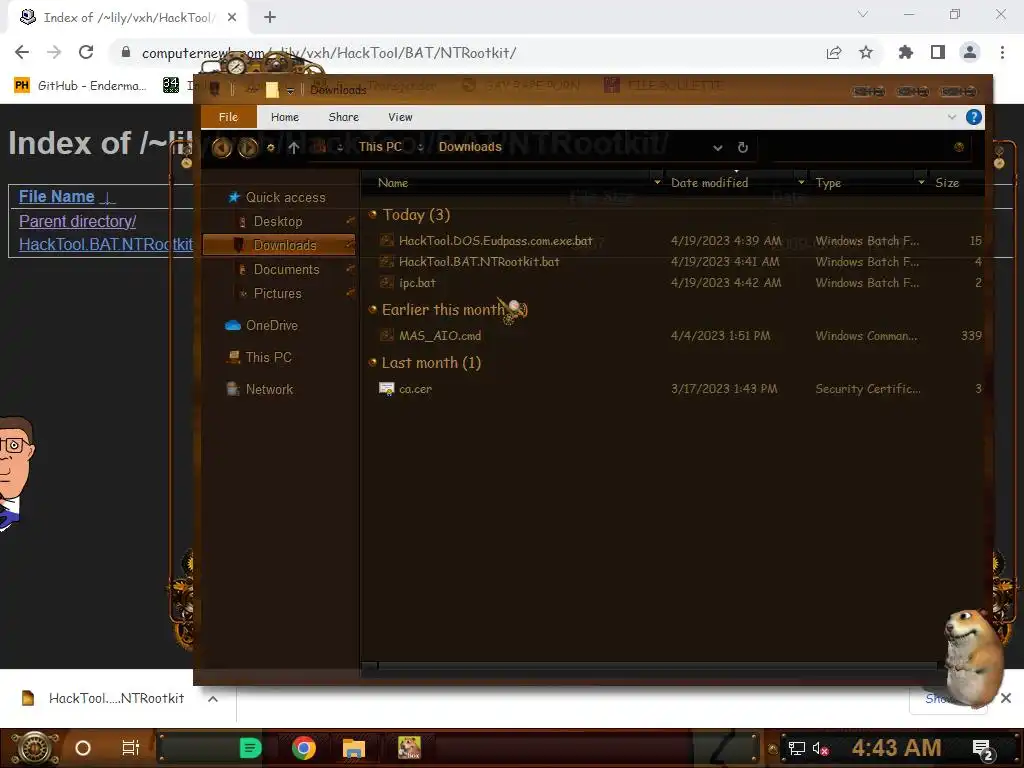Image resolution: width=1024 pixels, height=768 pixels.
Task: Open Documents in navigation pane
Action: pos(286,269)
